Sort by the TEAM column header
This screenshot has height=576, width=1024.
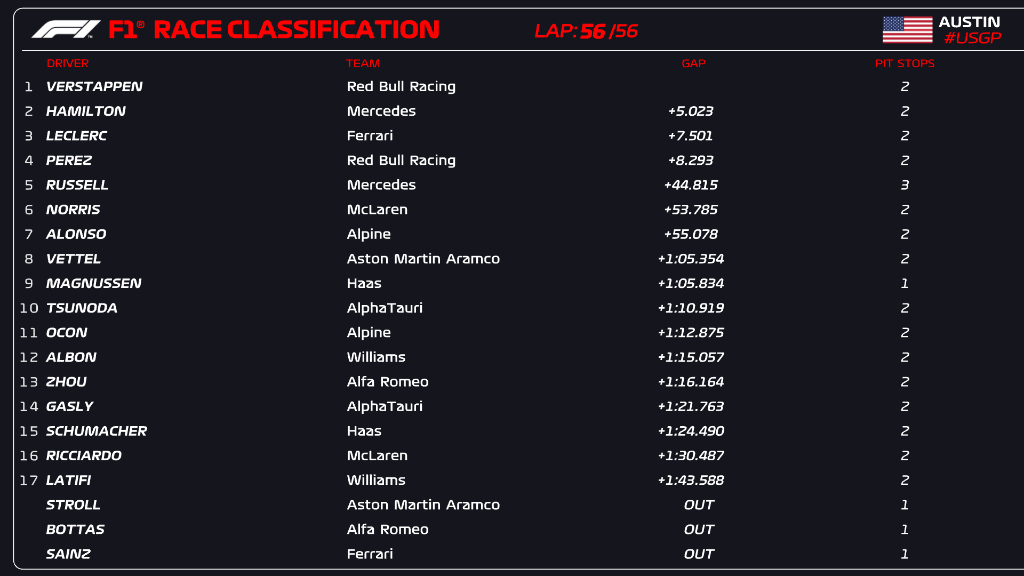(x=362, y=62)
